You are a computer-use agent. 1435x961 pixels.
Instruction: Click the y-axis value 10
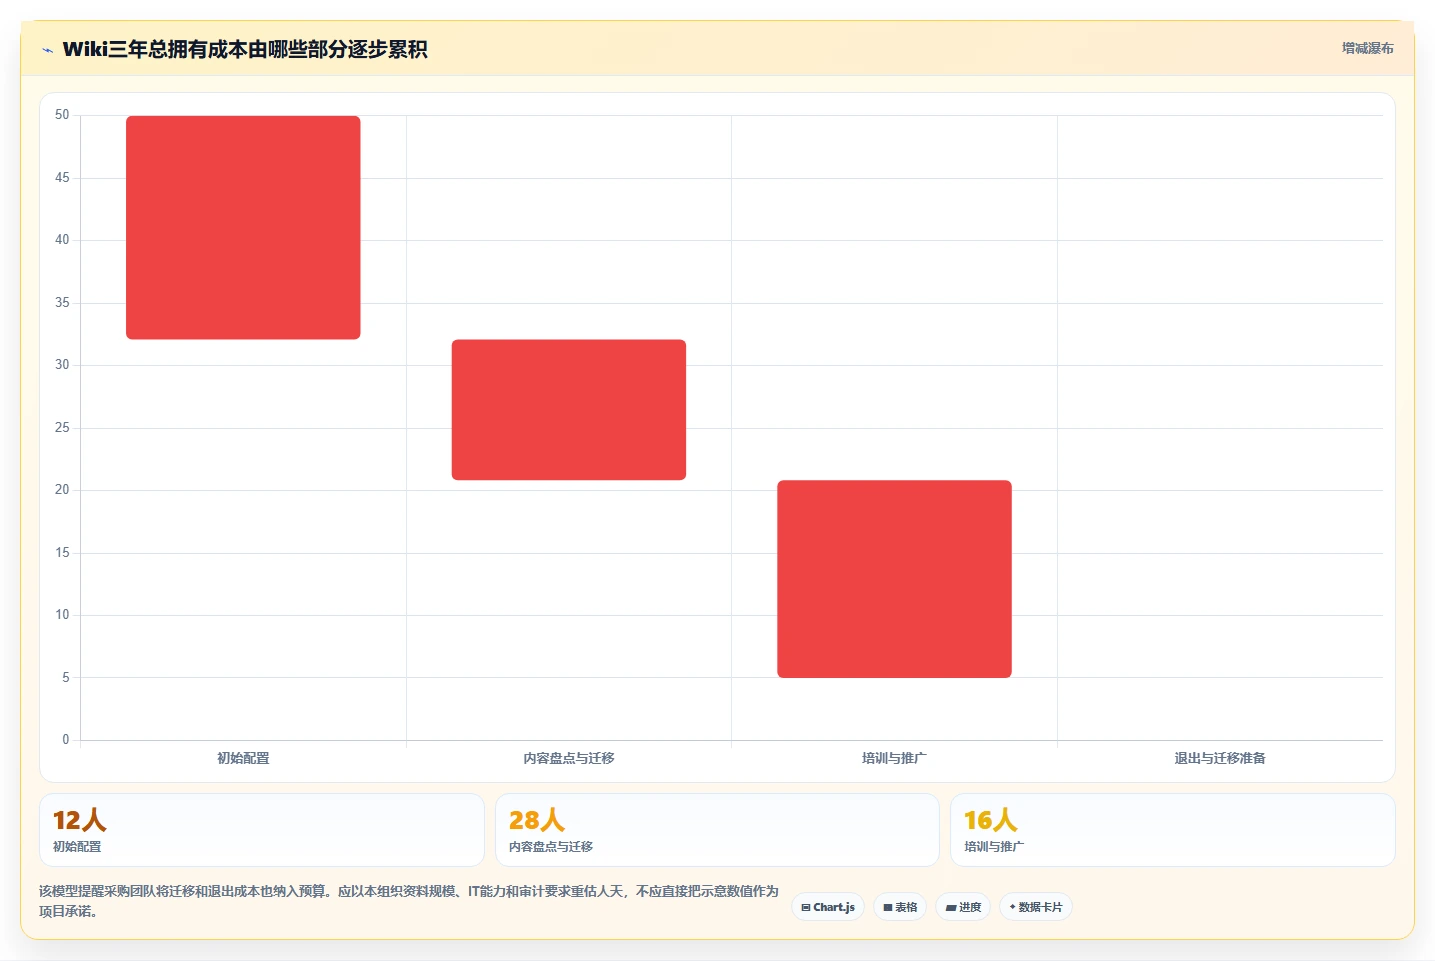(62, 615)
